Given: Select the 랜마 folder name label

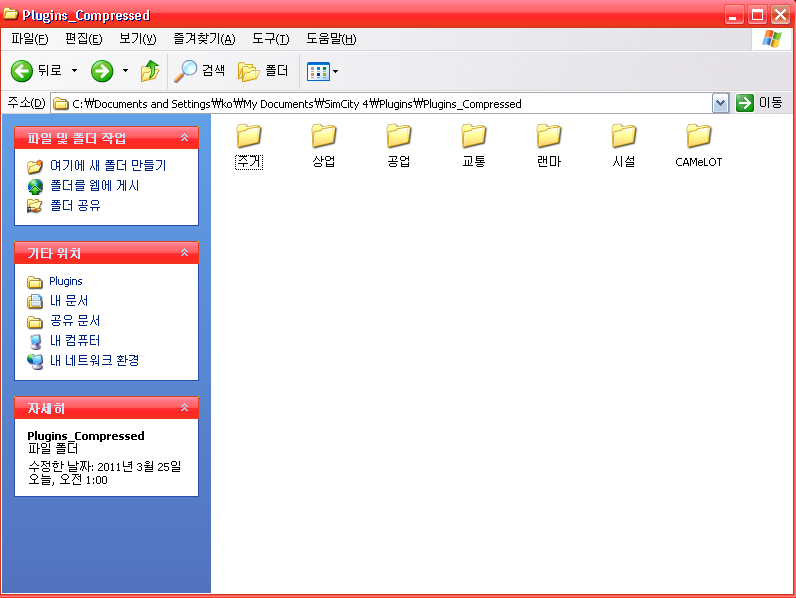Looking at the screenshot, I should (x=549, y=162).
